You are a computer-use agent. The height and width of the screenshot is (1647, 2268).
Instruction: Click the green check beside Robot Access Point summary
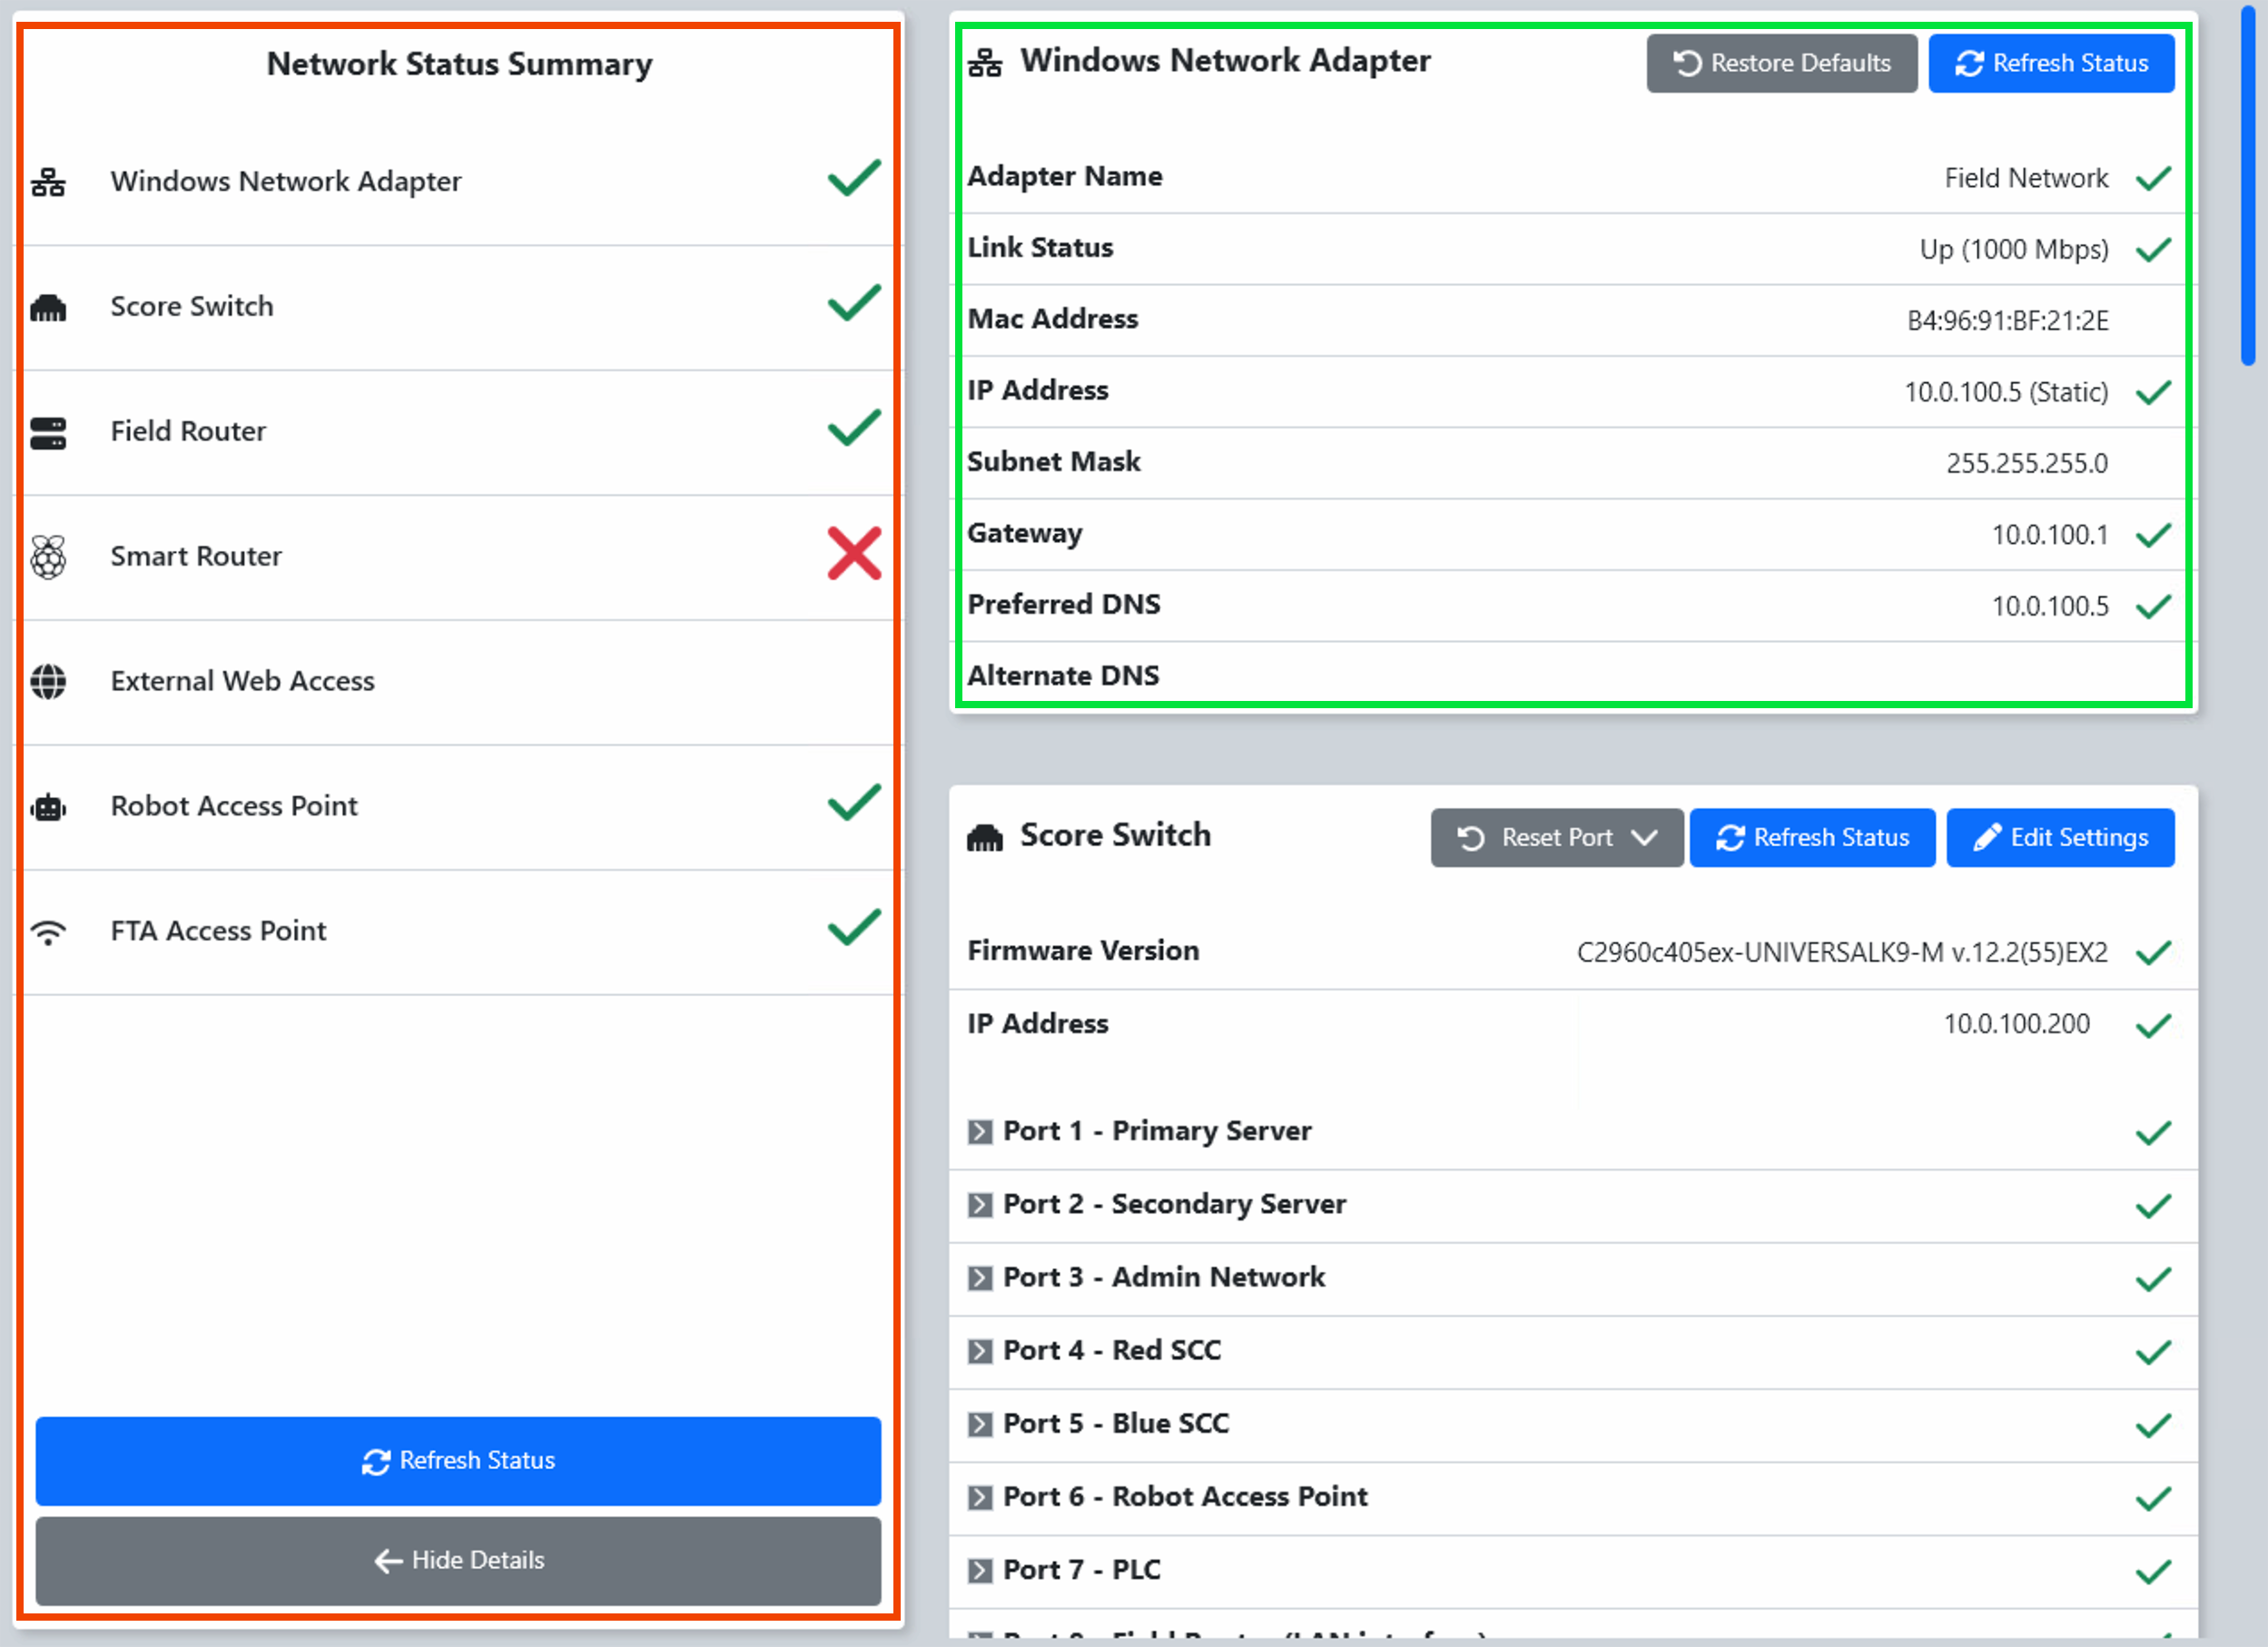pos(854,803)
